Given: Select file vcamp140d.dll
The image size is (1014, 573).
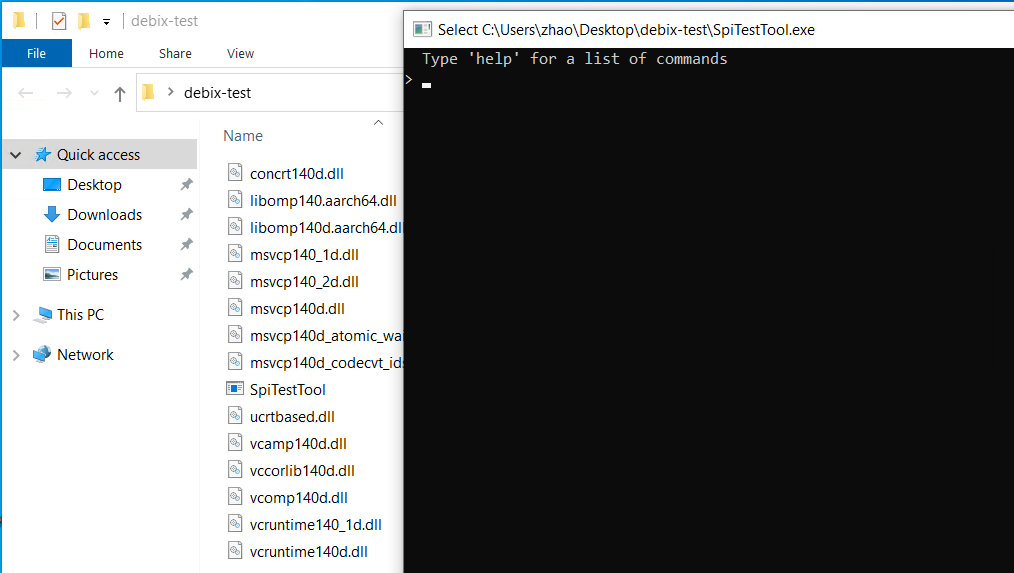Looking at the screenshot, I should click(298, 444).
